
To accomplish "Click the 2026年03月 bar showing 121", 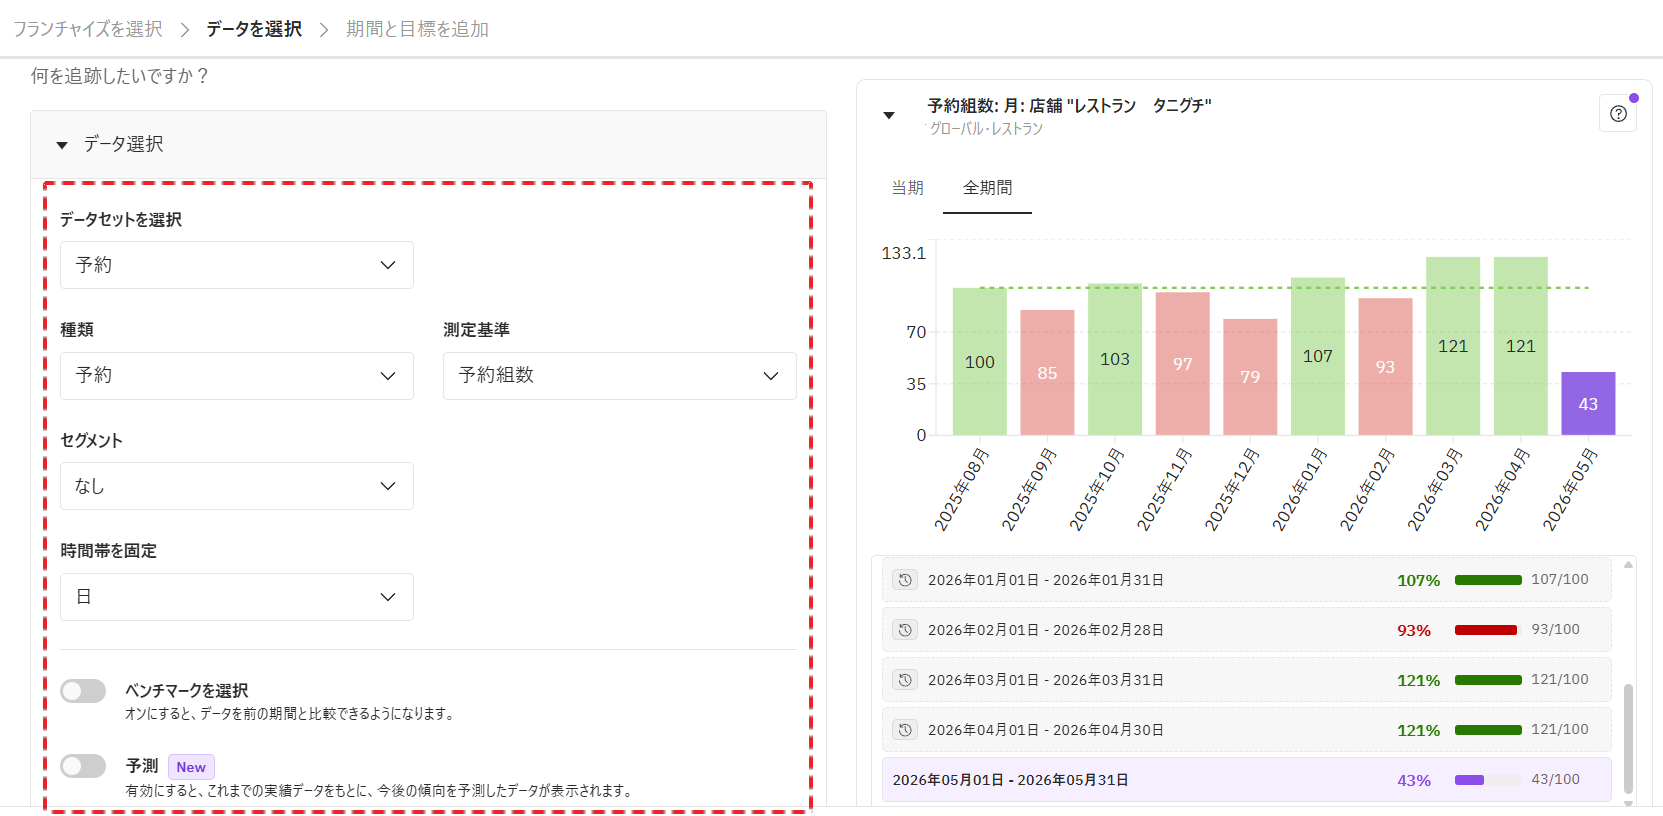I will pyautogui.click(x=1453, y=346).
